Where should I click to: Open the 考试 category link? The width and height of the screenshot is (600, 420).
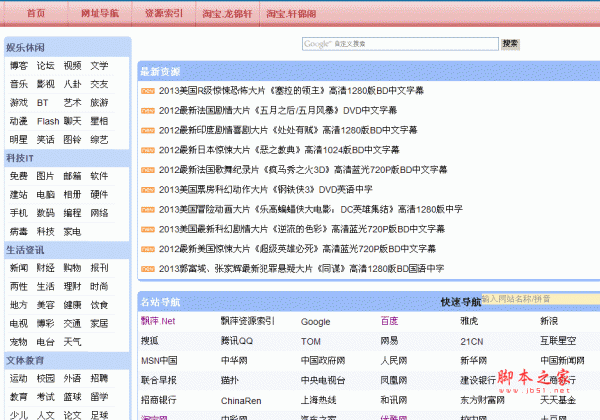[46, 397]
